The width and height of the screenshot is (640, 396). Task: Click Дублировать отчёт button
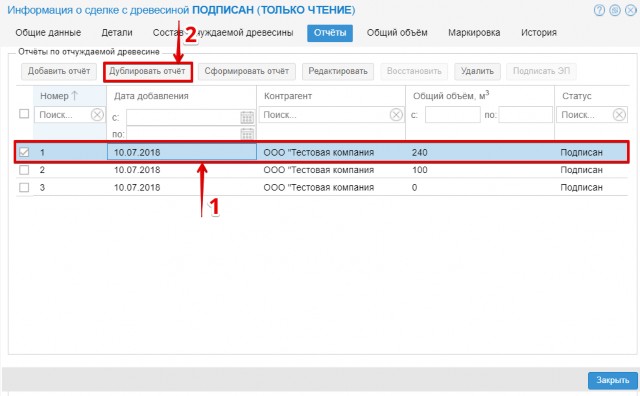click(147, 71)
